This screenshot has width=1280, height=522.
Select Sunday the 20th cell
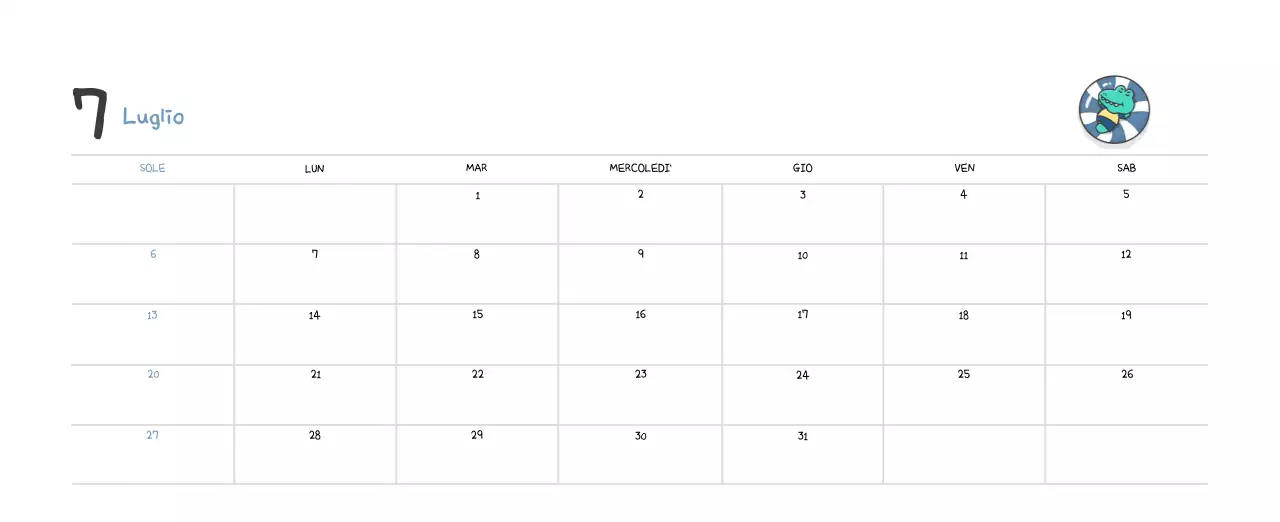coord(153,394)
